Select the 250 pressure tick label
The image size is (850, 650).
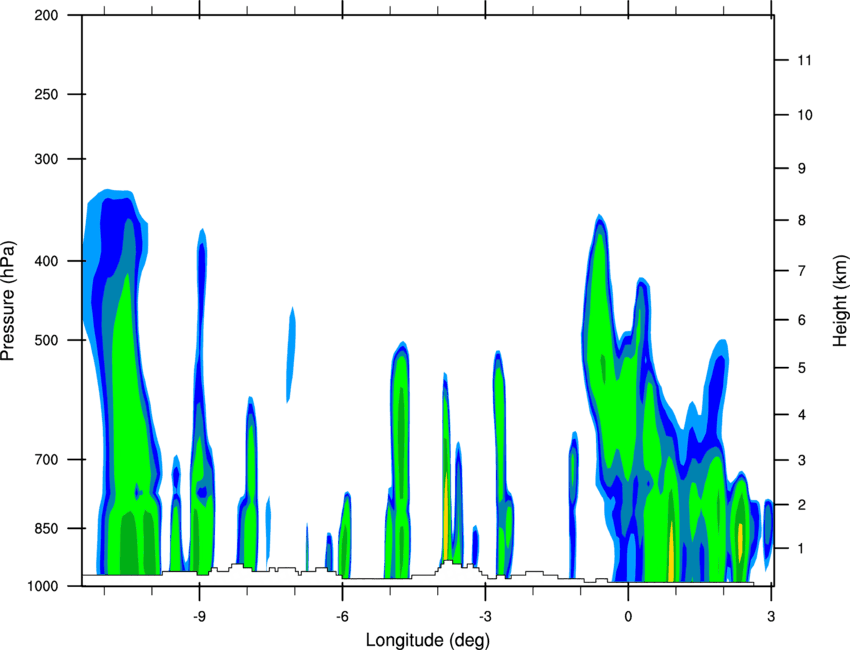click(x=46, y=94)
